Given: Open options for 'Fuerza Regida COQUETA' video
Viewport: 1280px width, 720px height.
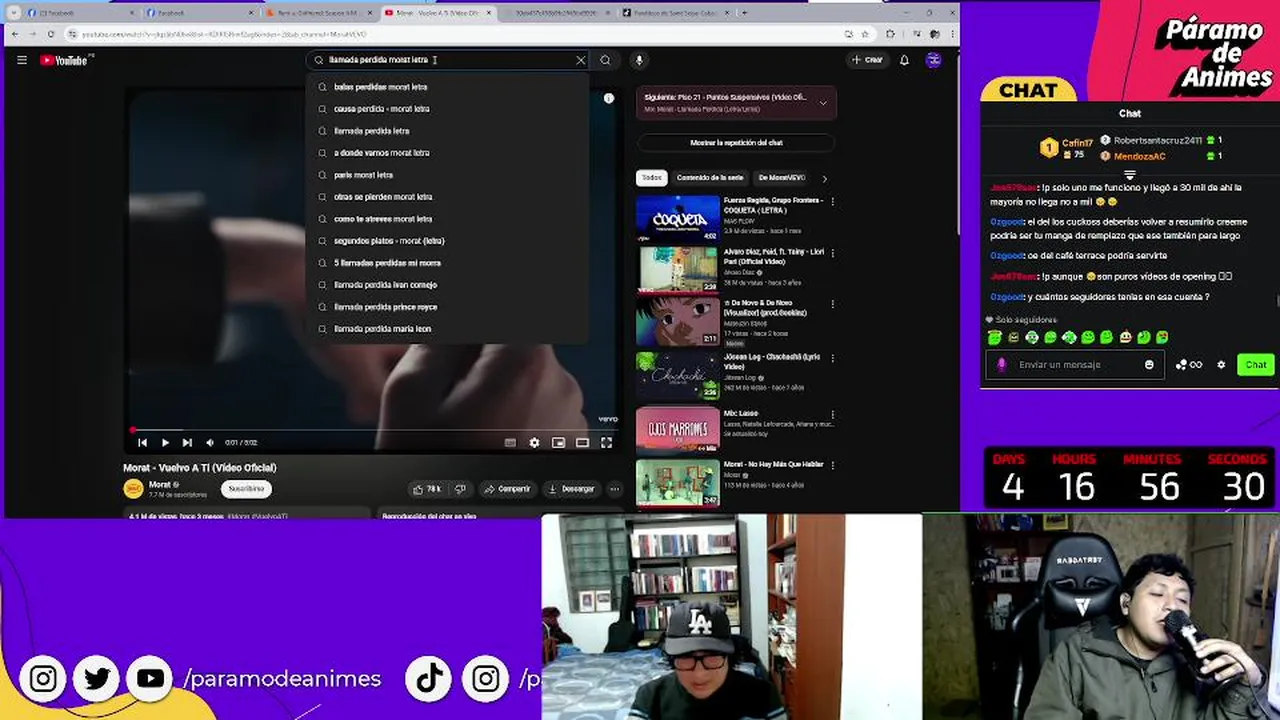Looking at the screenshot, I should click(832, 201).
